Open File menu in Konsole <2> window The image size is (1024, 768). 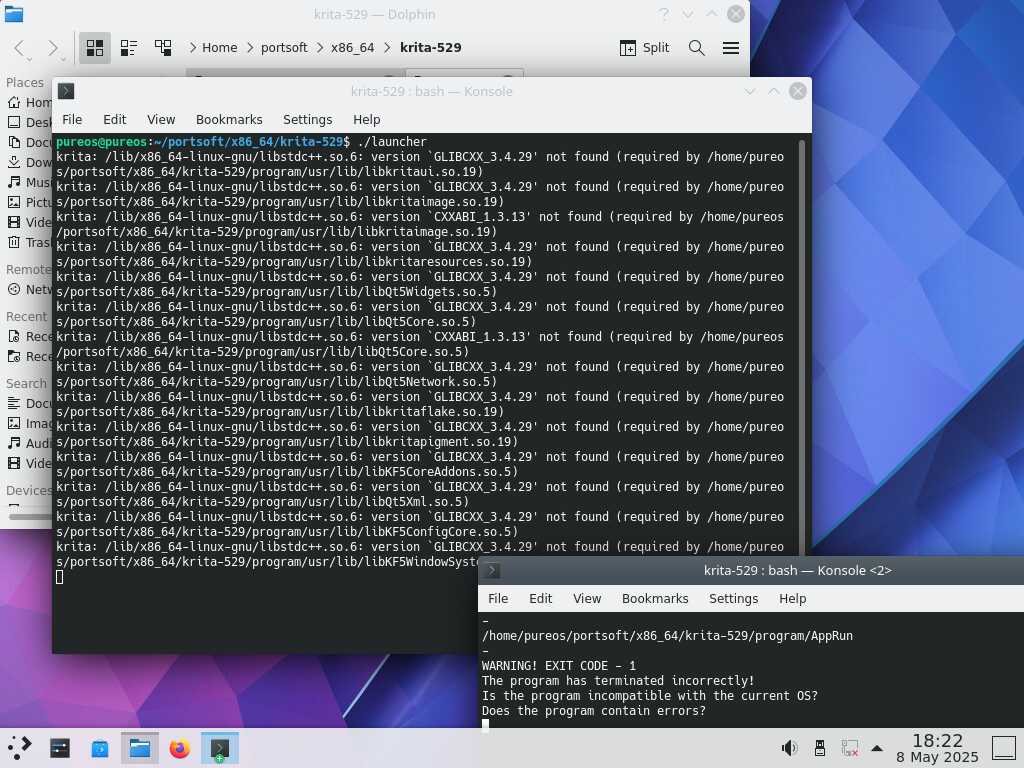498,598
